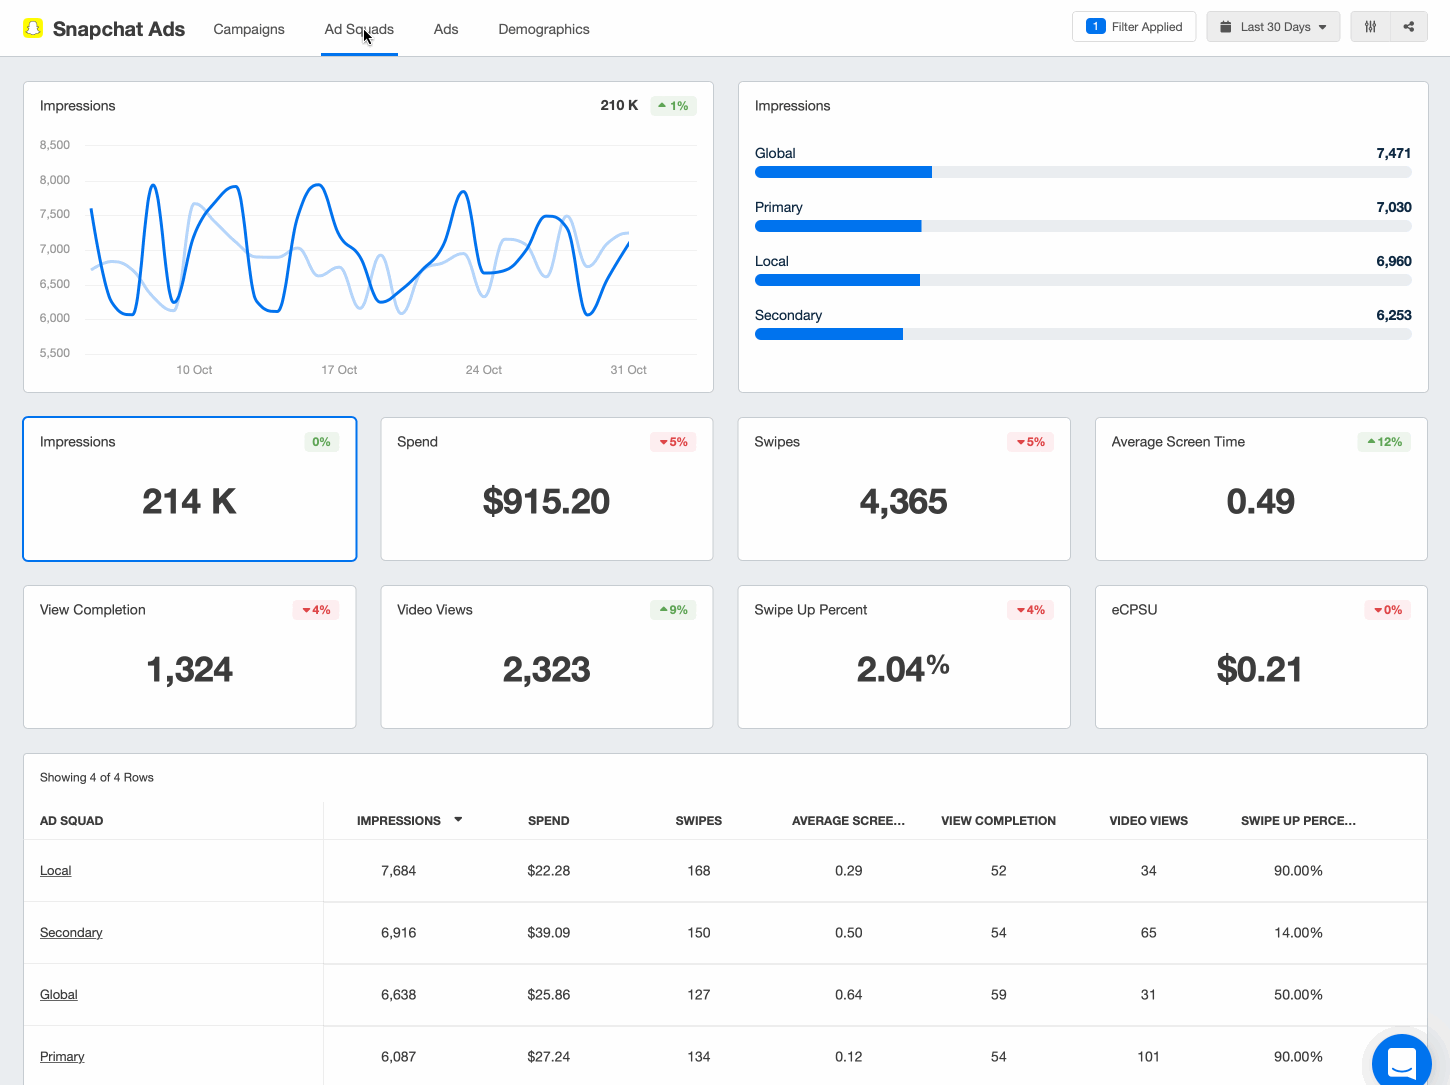This screenshot has width=1450, height=1085.
Task: Switch to the Campaigns tab
Action: [249, 29]
